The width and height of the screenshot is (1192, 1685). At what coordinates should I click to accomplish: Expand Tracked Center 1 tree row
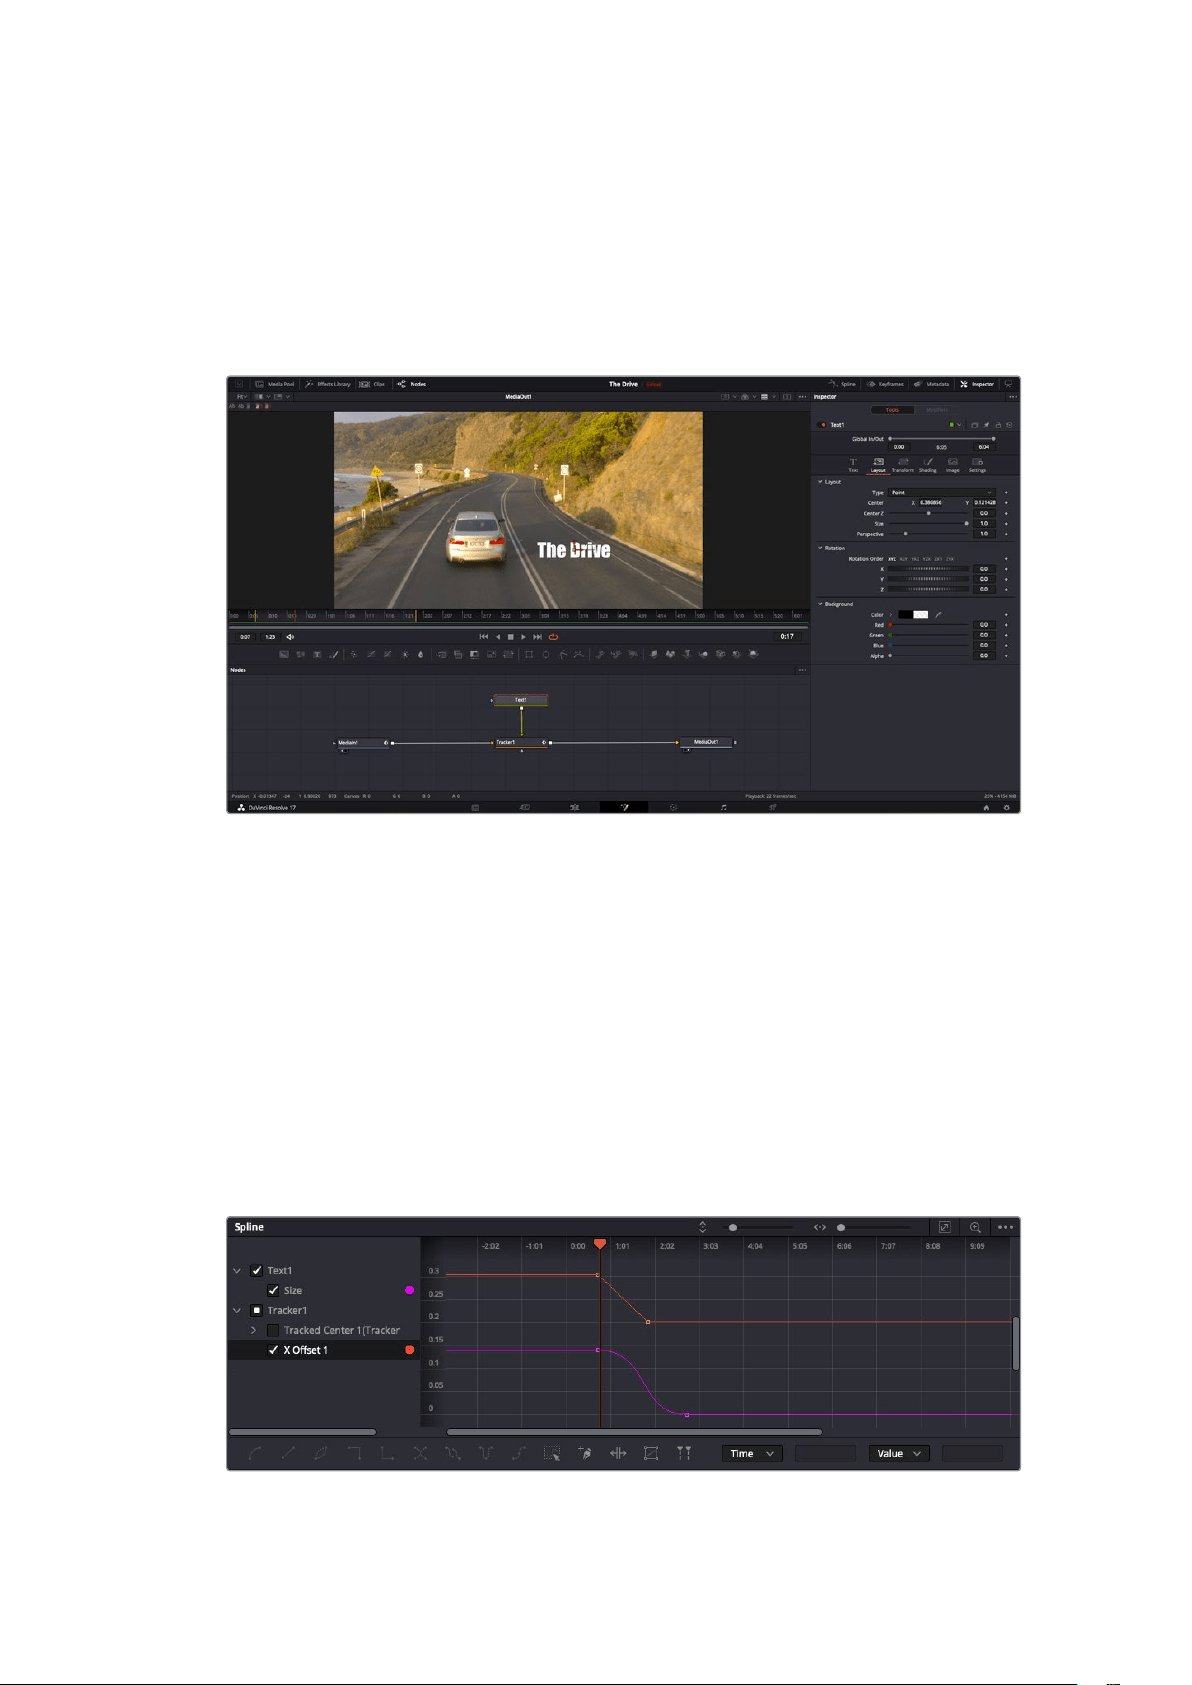coord(253,1331)
